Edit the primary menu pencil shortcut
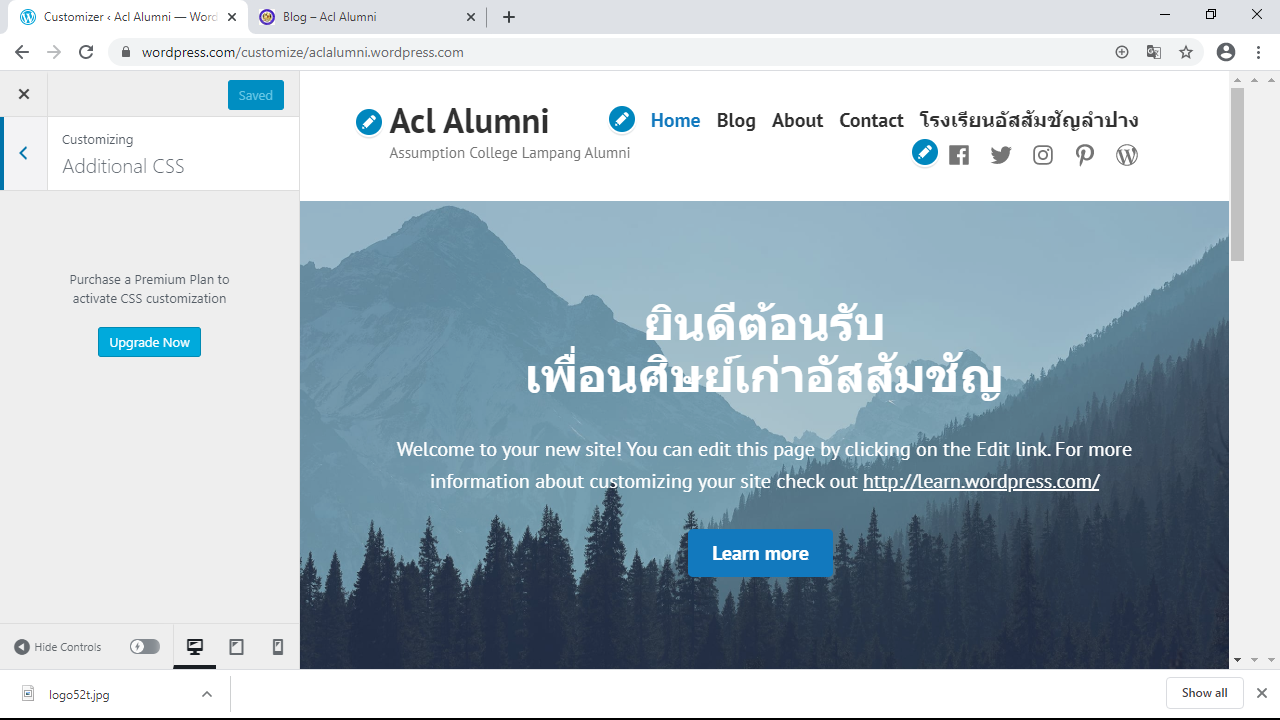 (x=622, y=120)
